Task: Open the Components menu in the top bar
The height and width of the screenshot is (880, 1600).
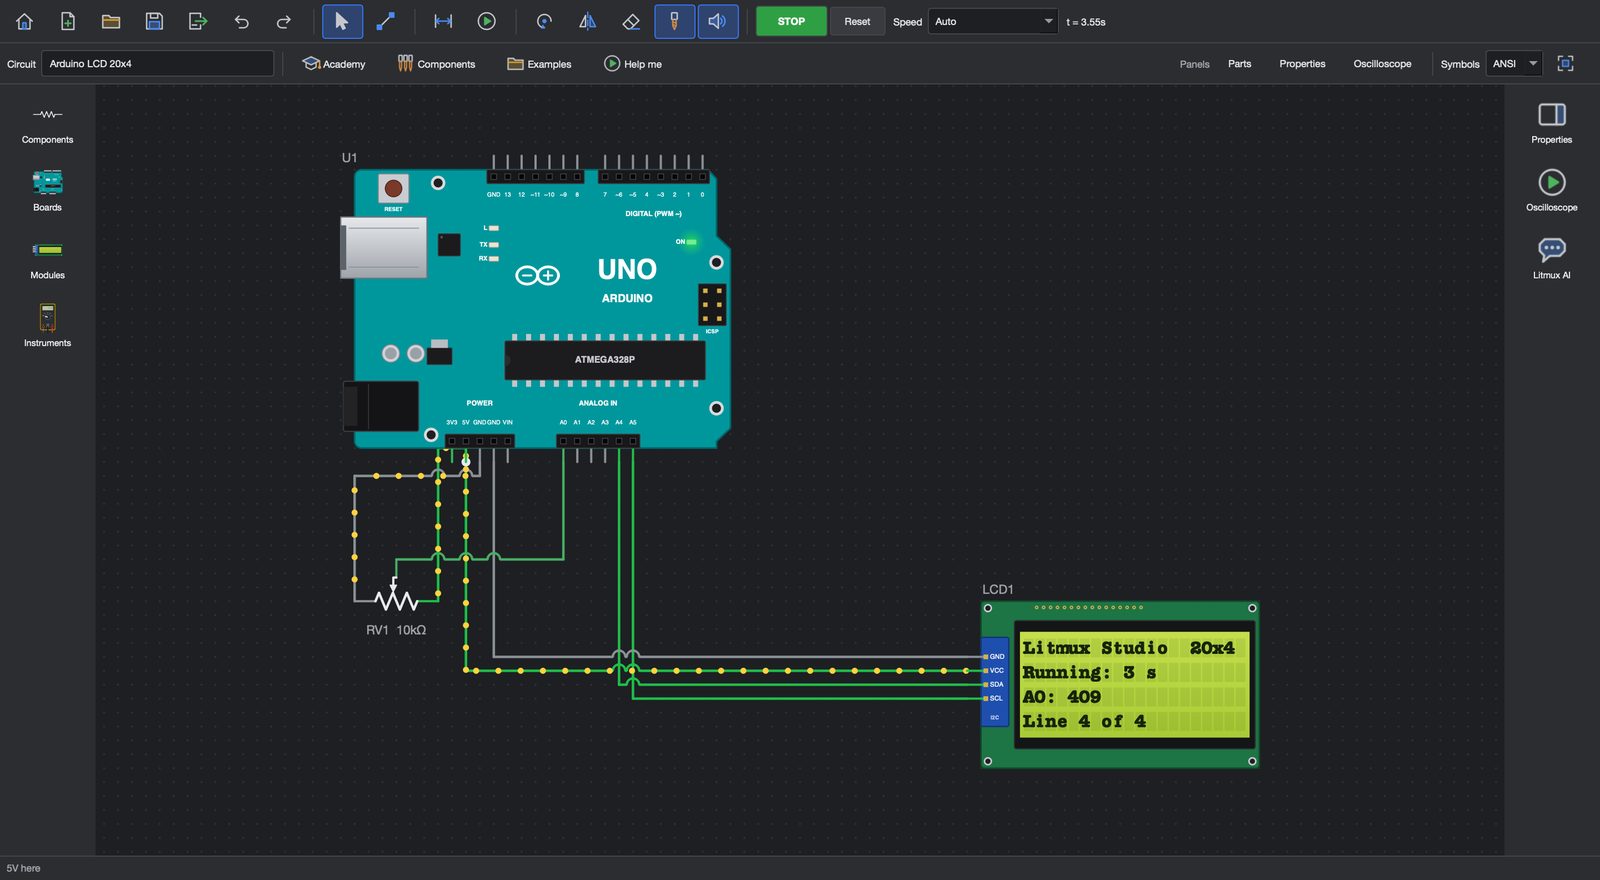Action: click(436, 64)
